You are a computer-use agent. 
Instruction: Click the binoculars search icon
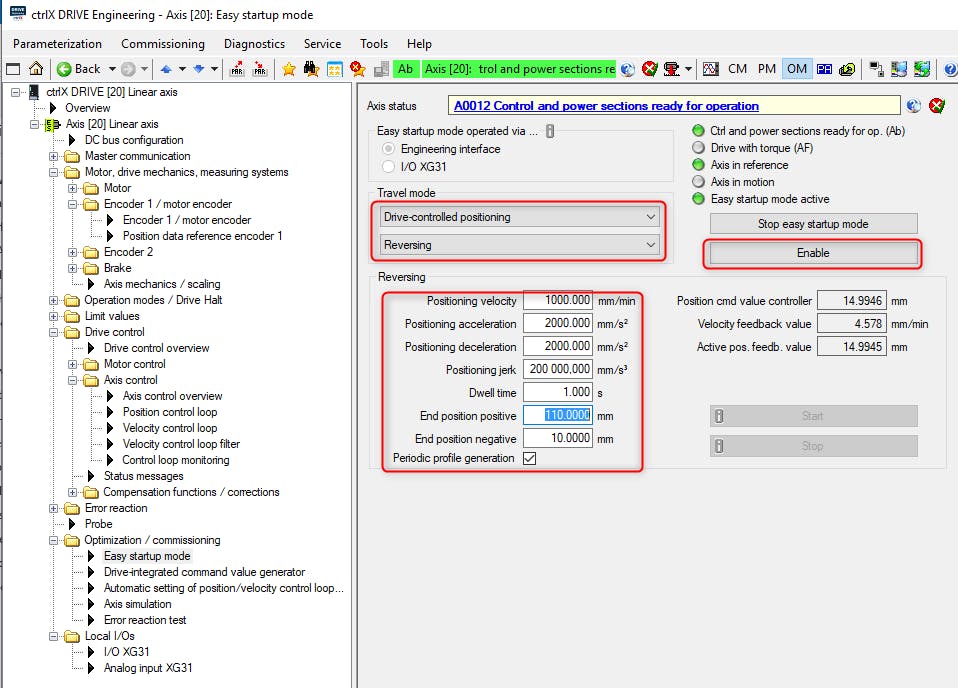click(x=312, y=69)
